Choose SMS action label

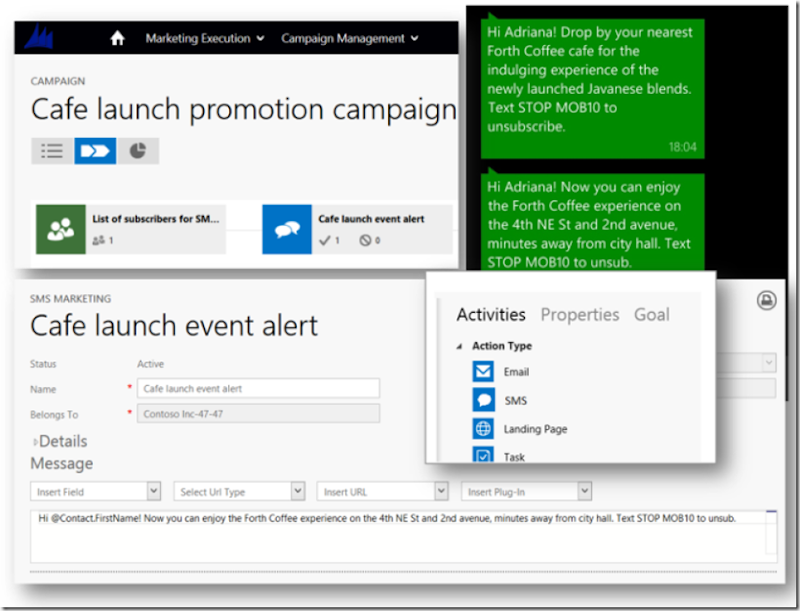coord(515,400)
